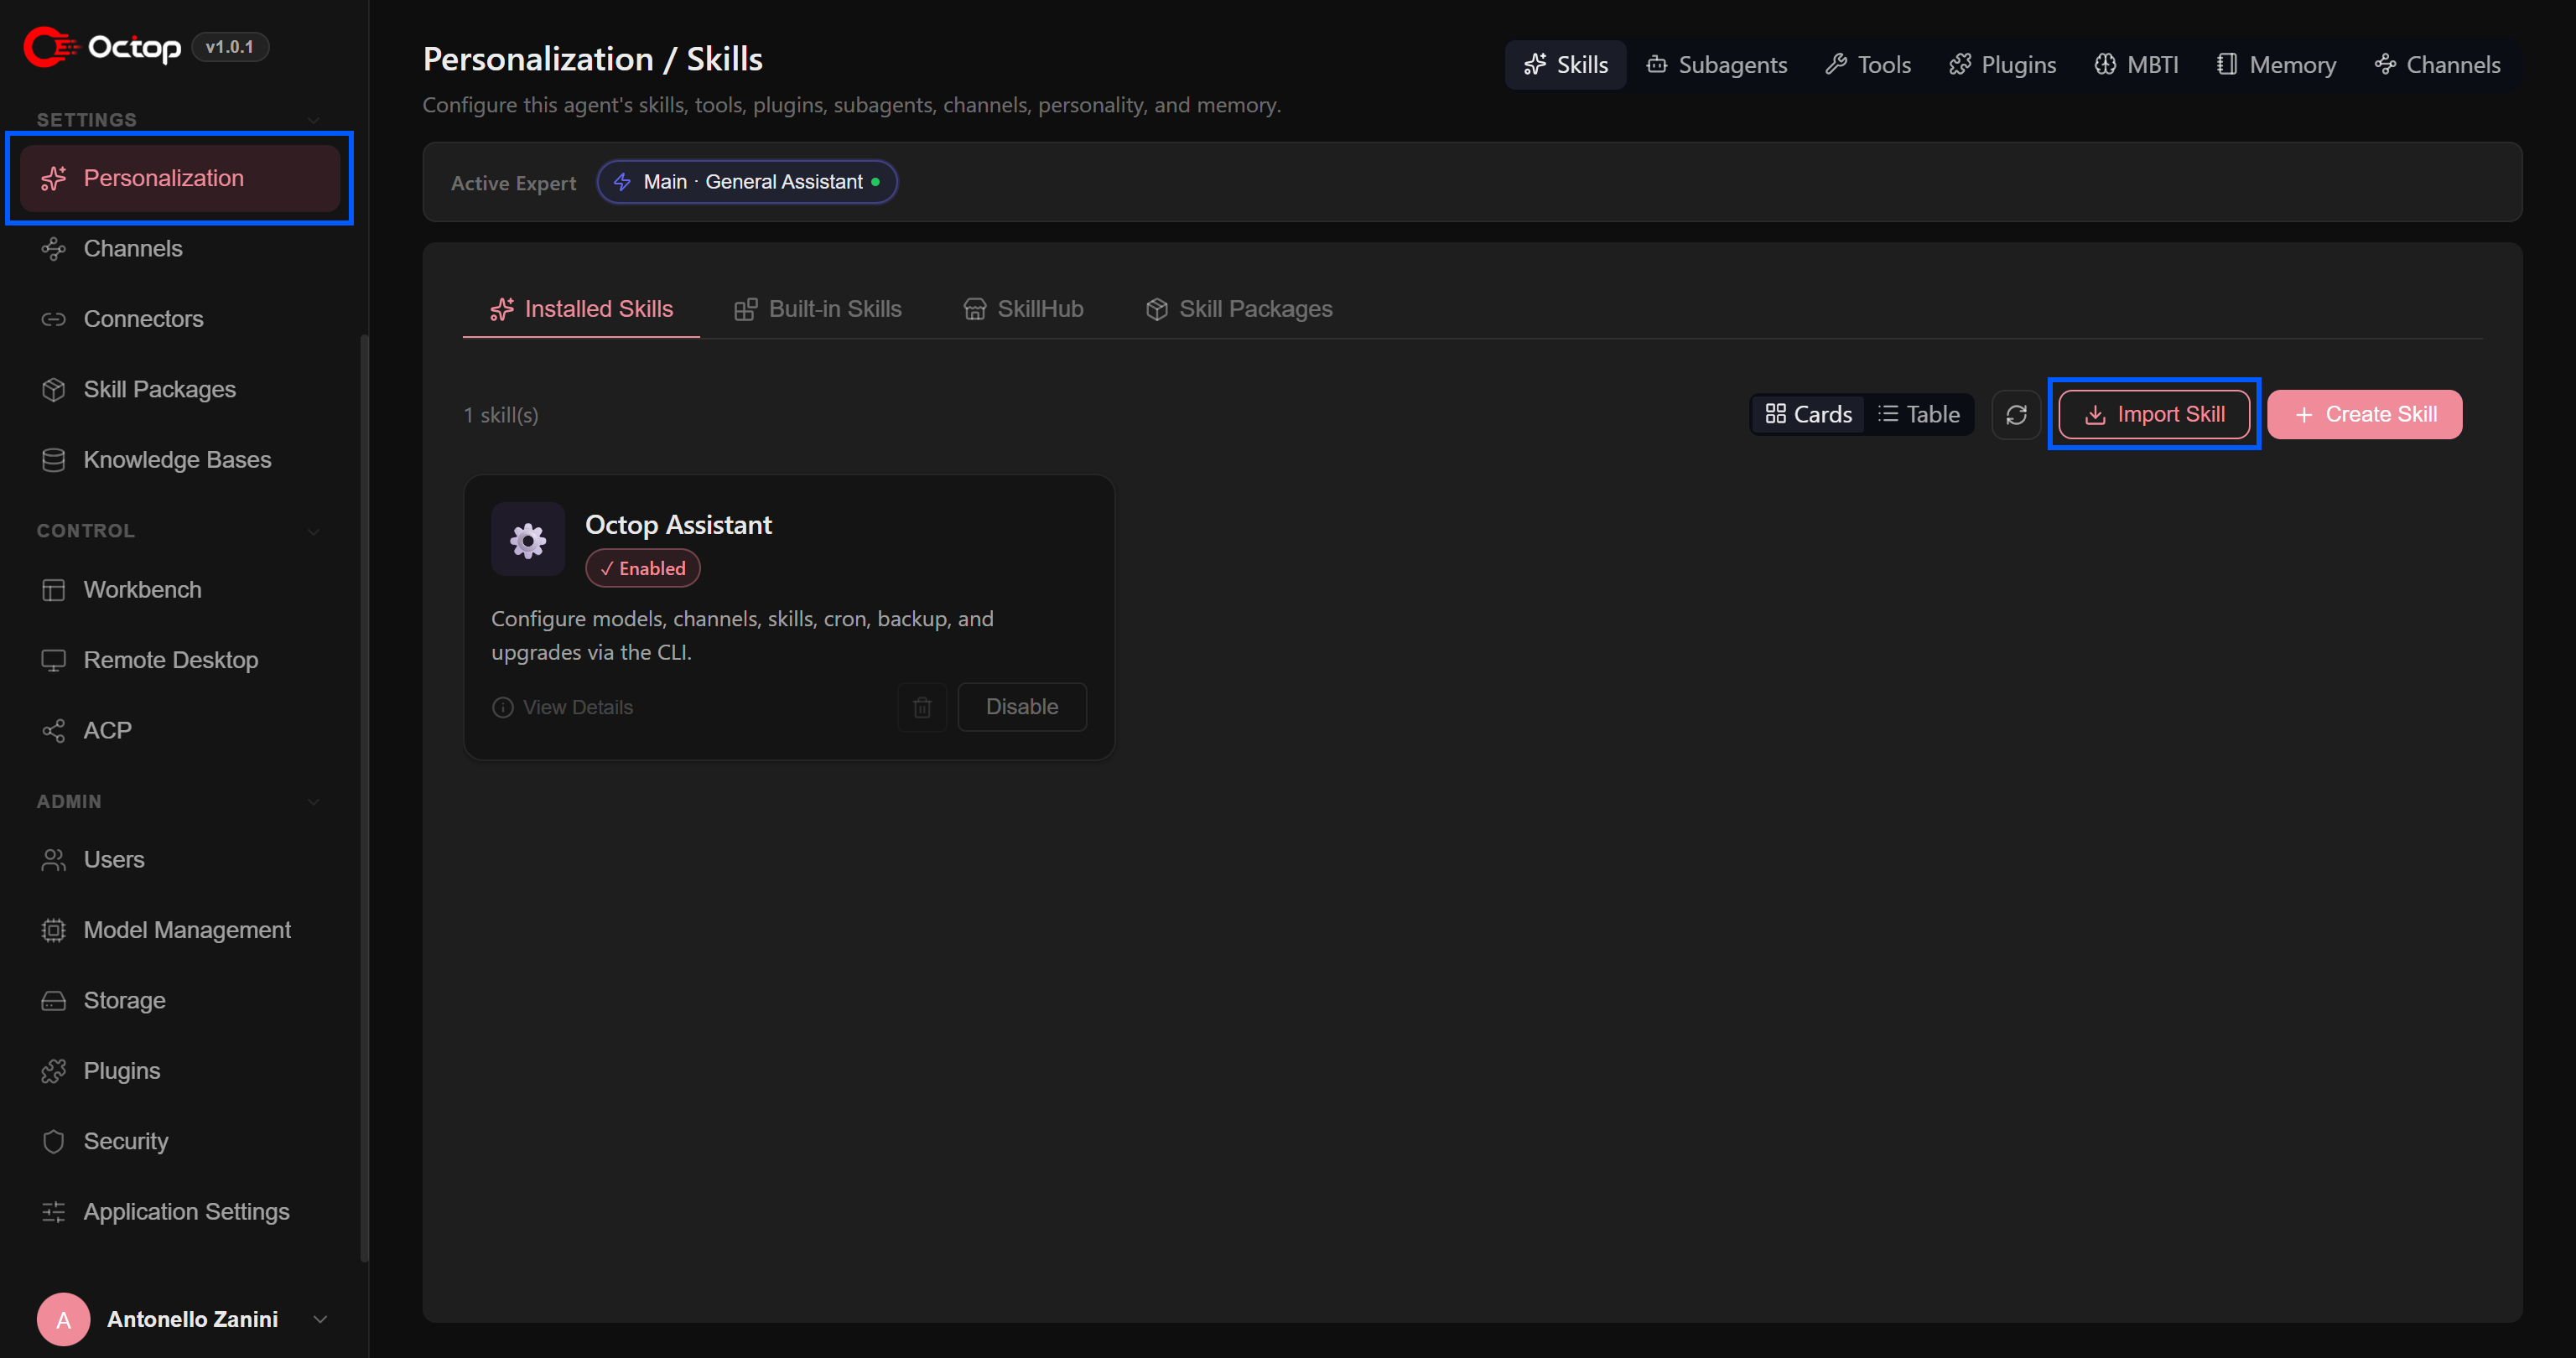Open the Users admin page
This screenshot has width=2576, height=1358.
(x=180, y=860)
